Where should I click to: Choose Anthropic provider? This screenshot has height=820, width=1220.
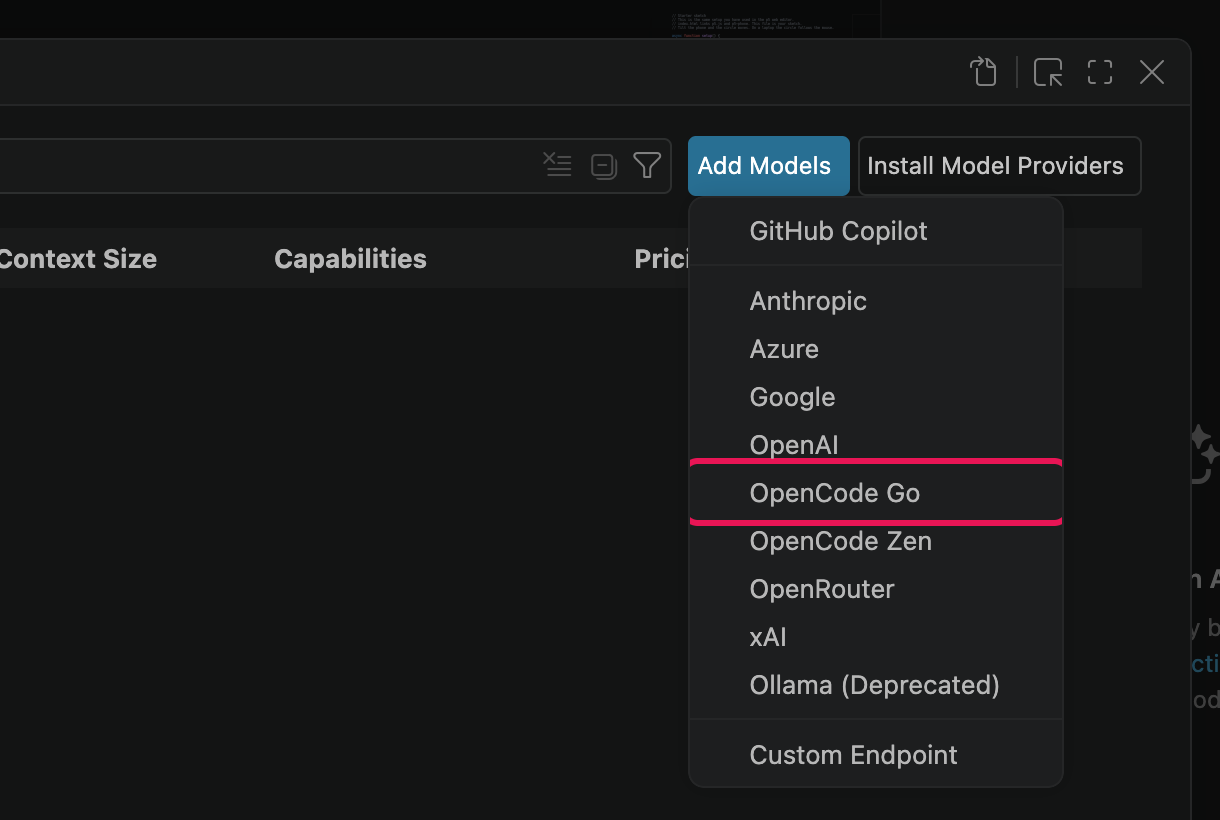875,301
